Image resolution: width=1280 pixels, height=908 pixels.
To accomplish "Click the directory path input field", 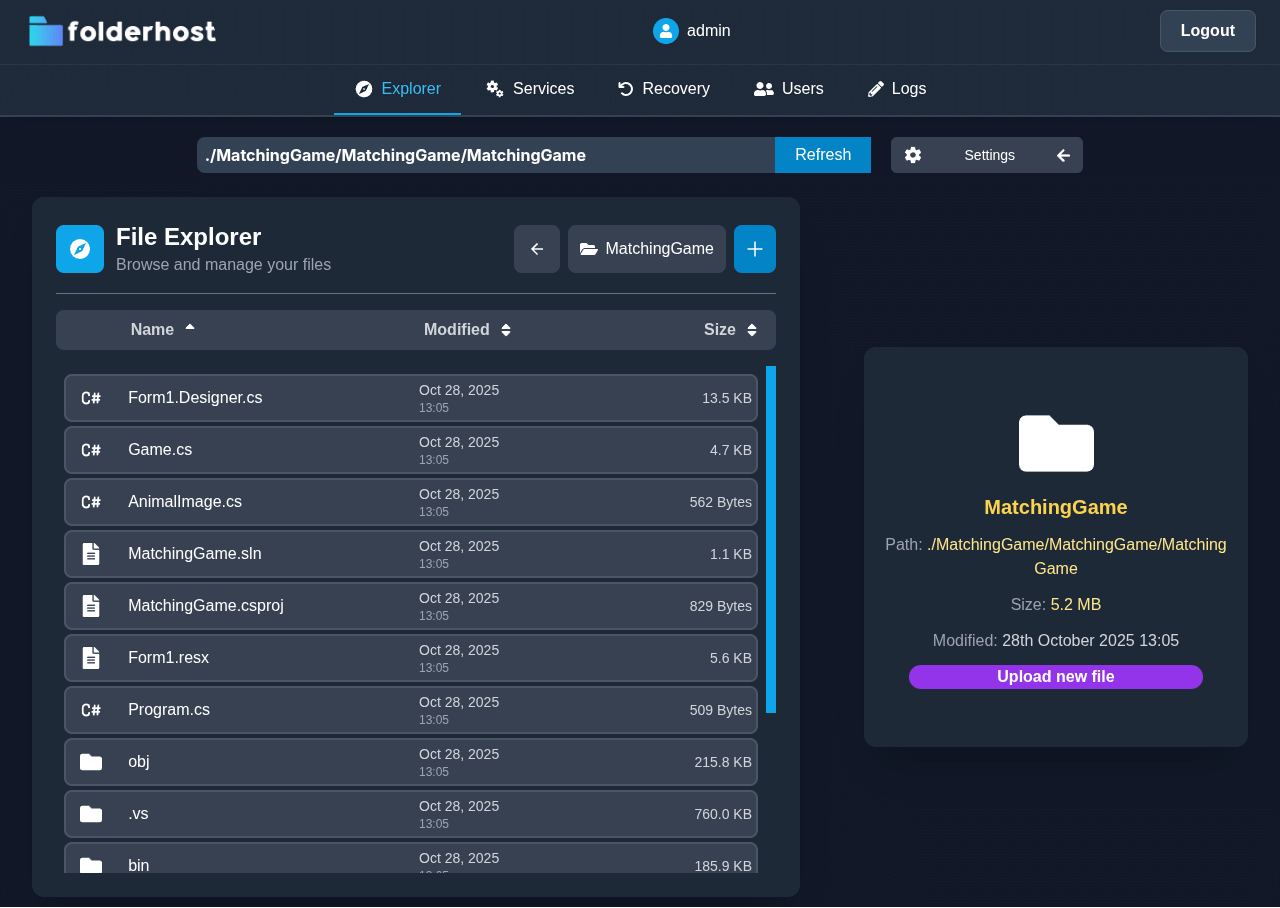I will pyautogui.click(x=485, y=155).
